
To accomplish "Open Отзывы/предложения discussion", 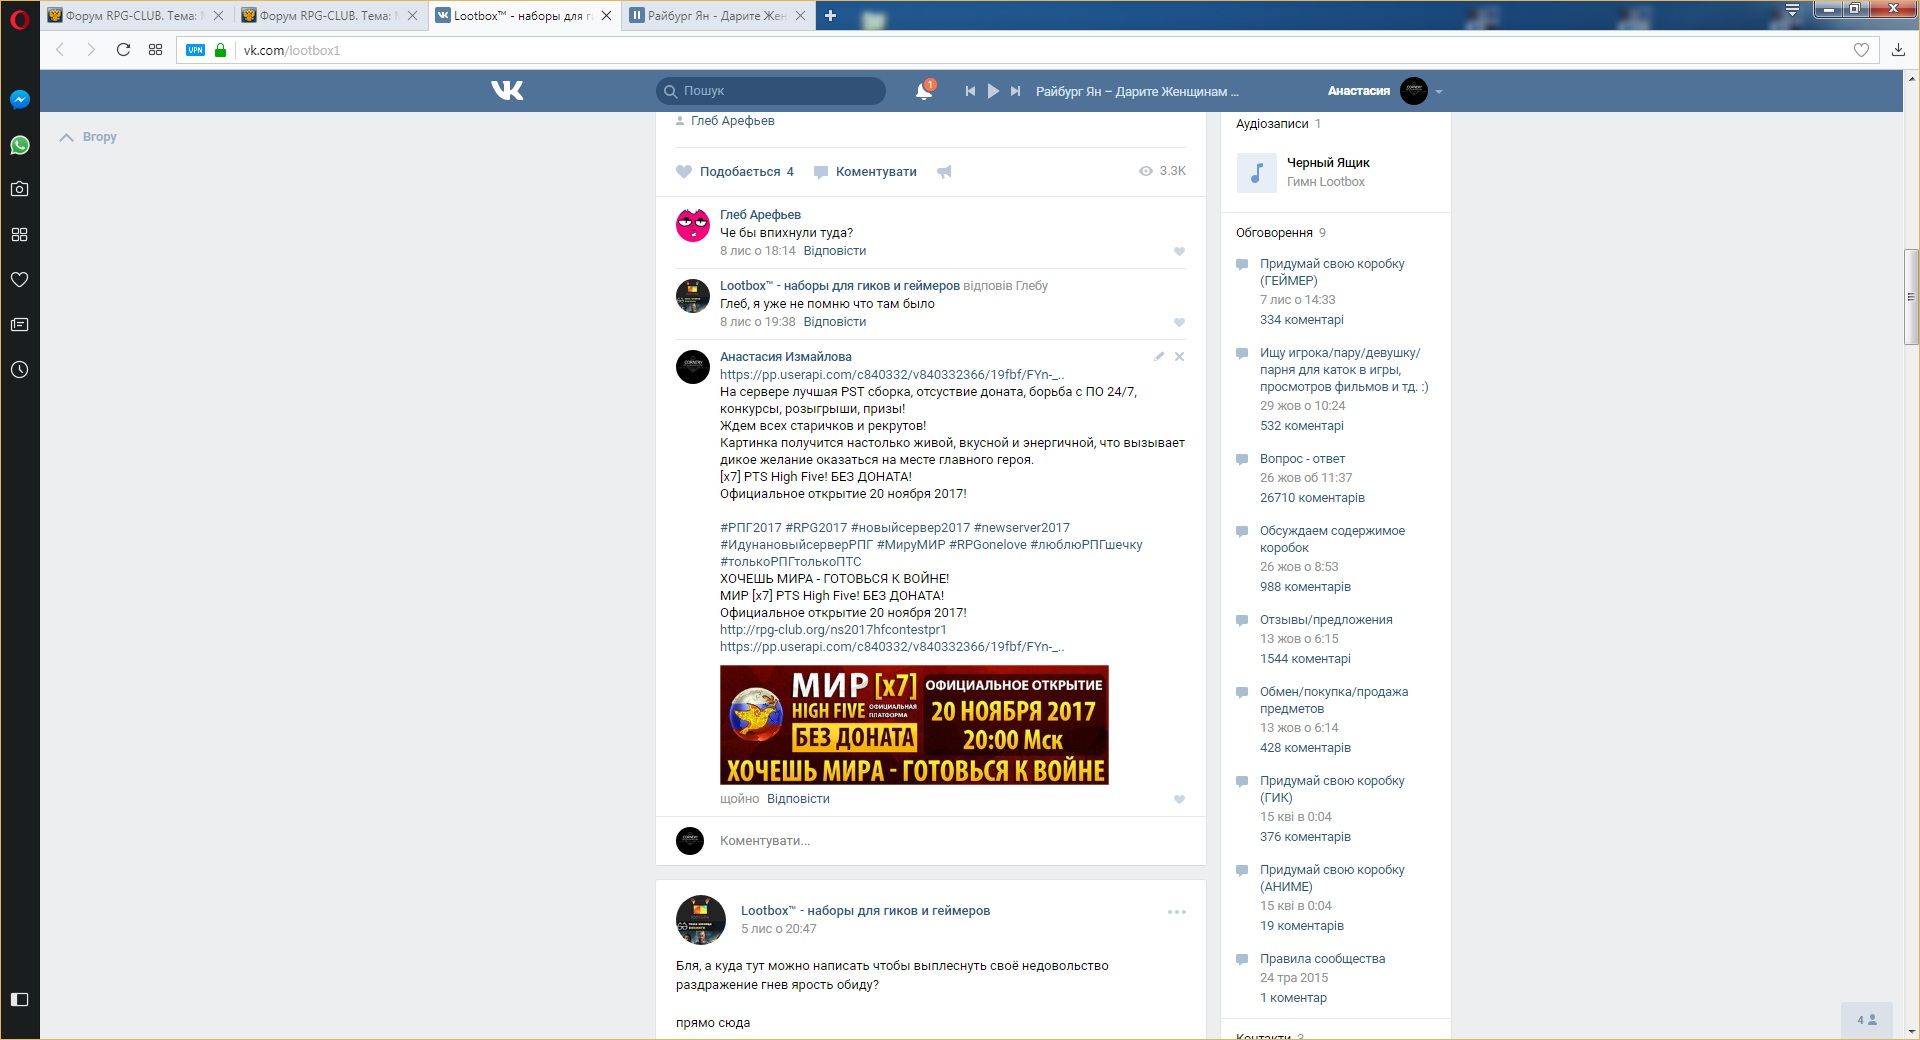I will tap(1326, 620).
